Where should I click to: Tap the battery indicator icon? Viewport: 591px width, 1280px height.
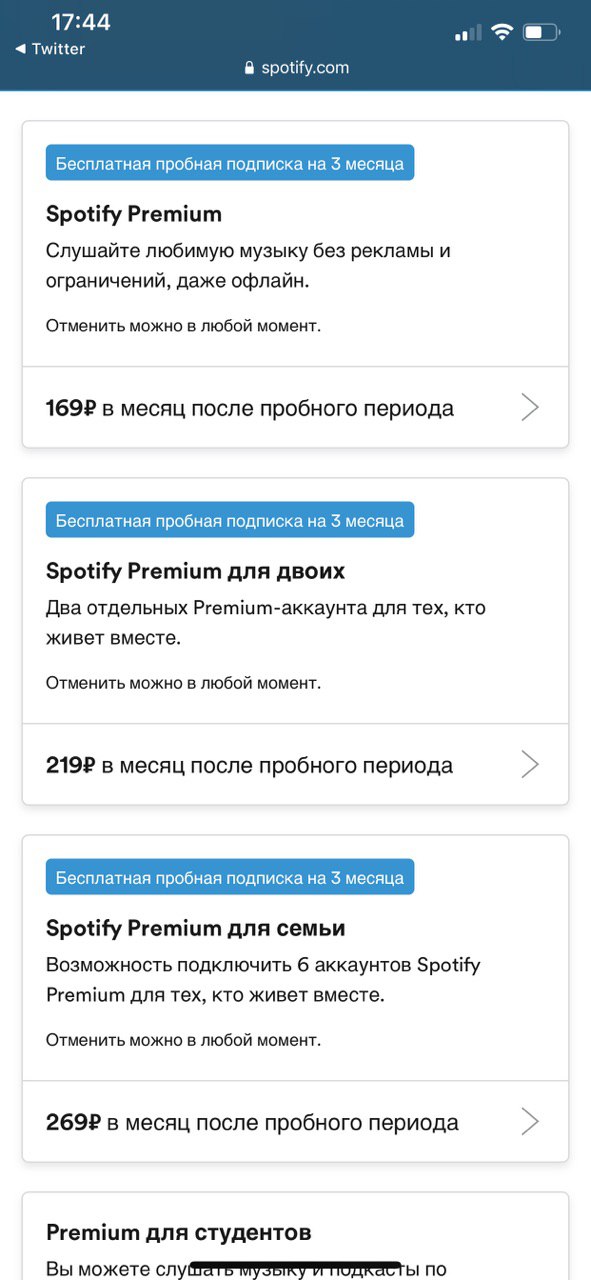click(x=541, y=32)
